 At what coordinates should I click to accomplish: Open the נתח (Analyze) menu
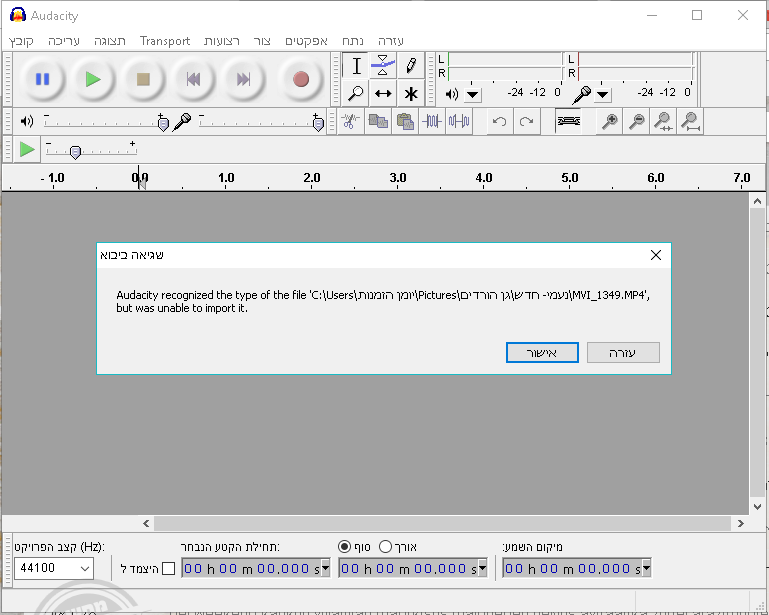[353, 41]
